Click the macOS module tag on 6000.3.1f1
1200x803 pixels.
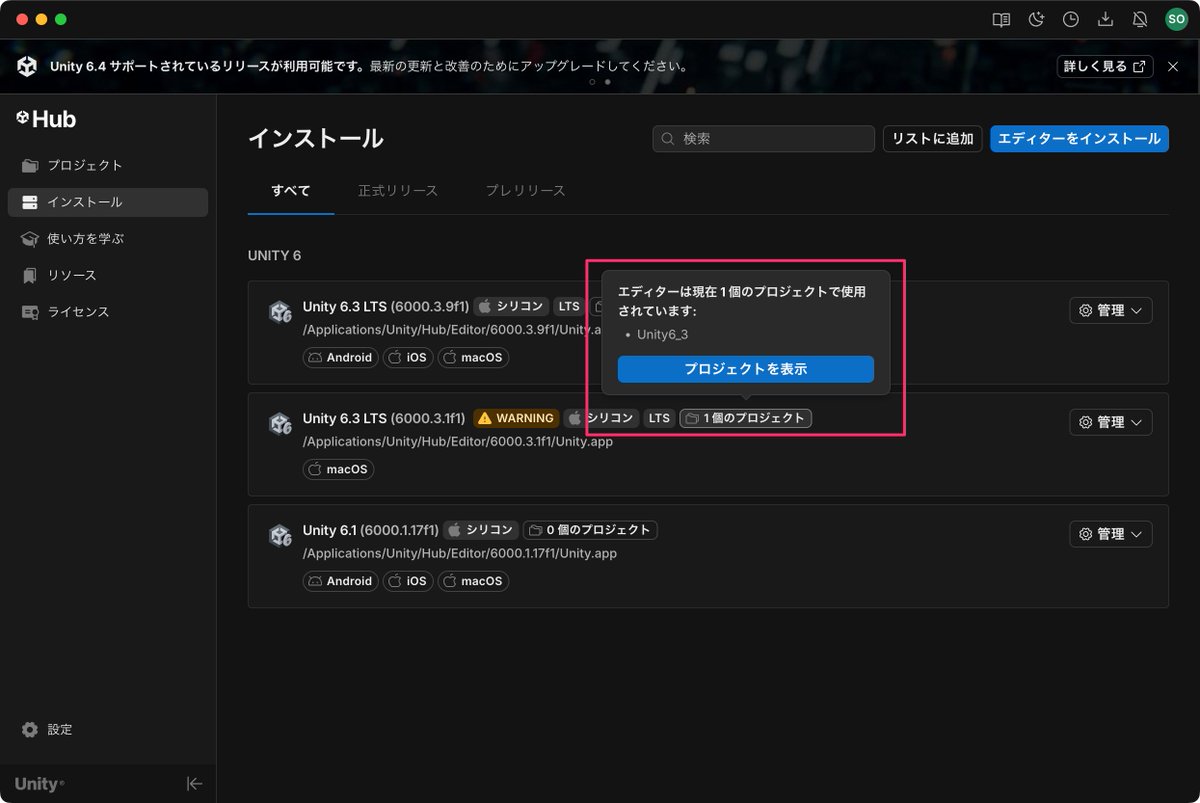pos(338,469)
